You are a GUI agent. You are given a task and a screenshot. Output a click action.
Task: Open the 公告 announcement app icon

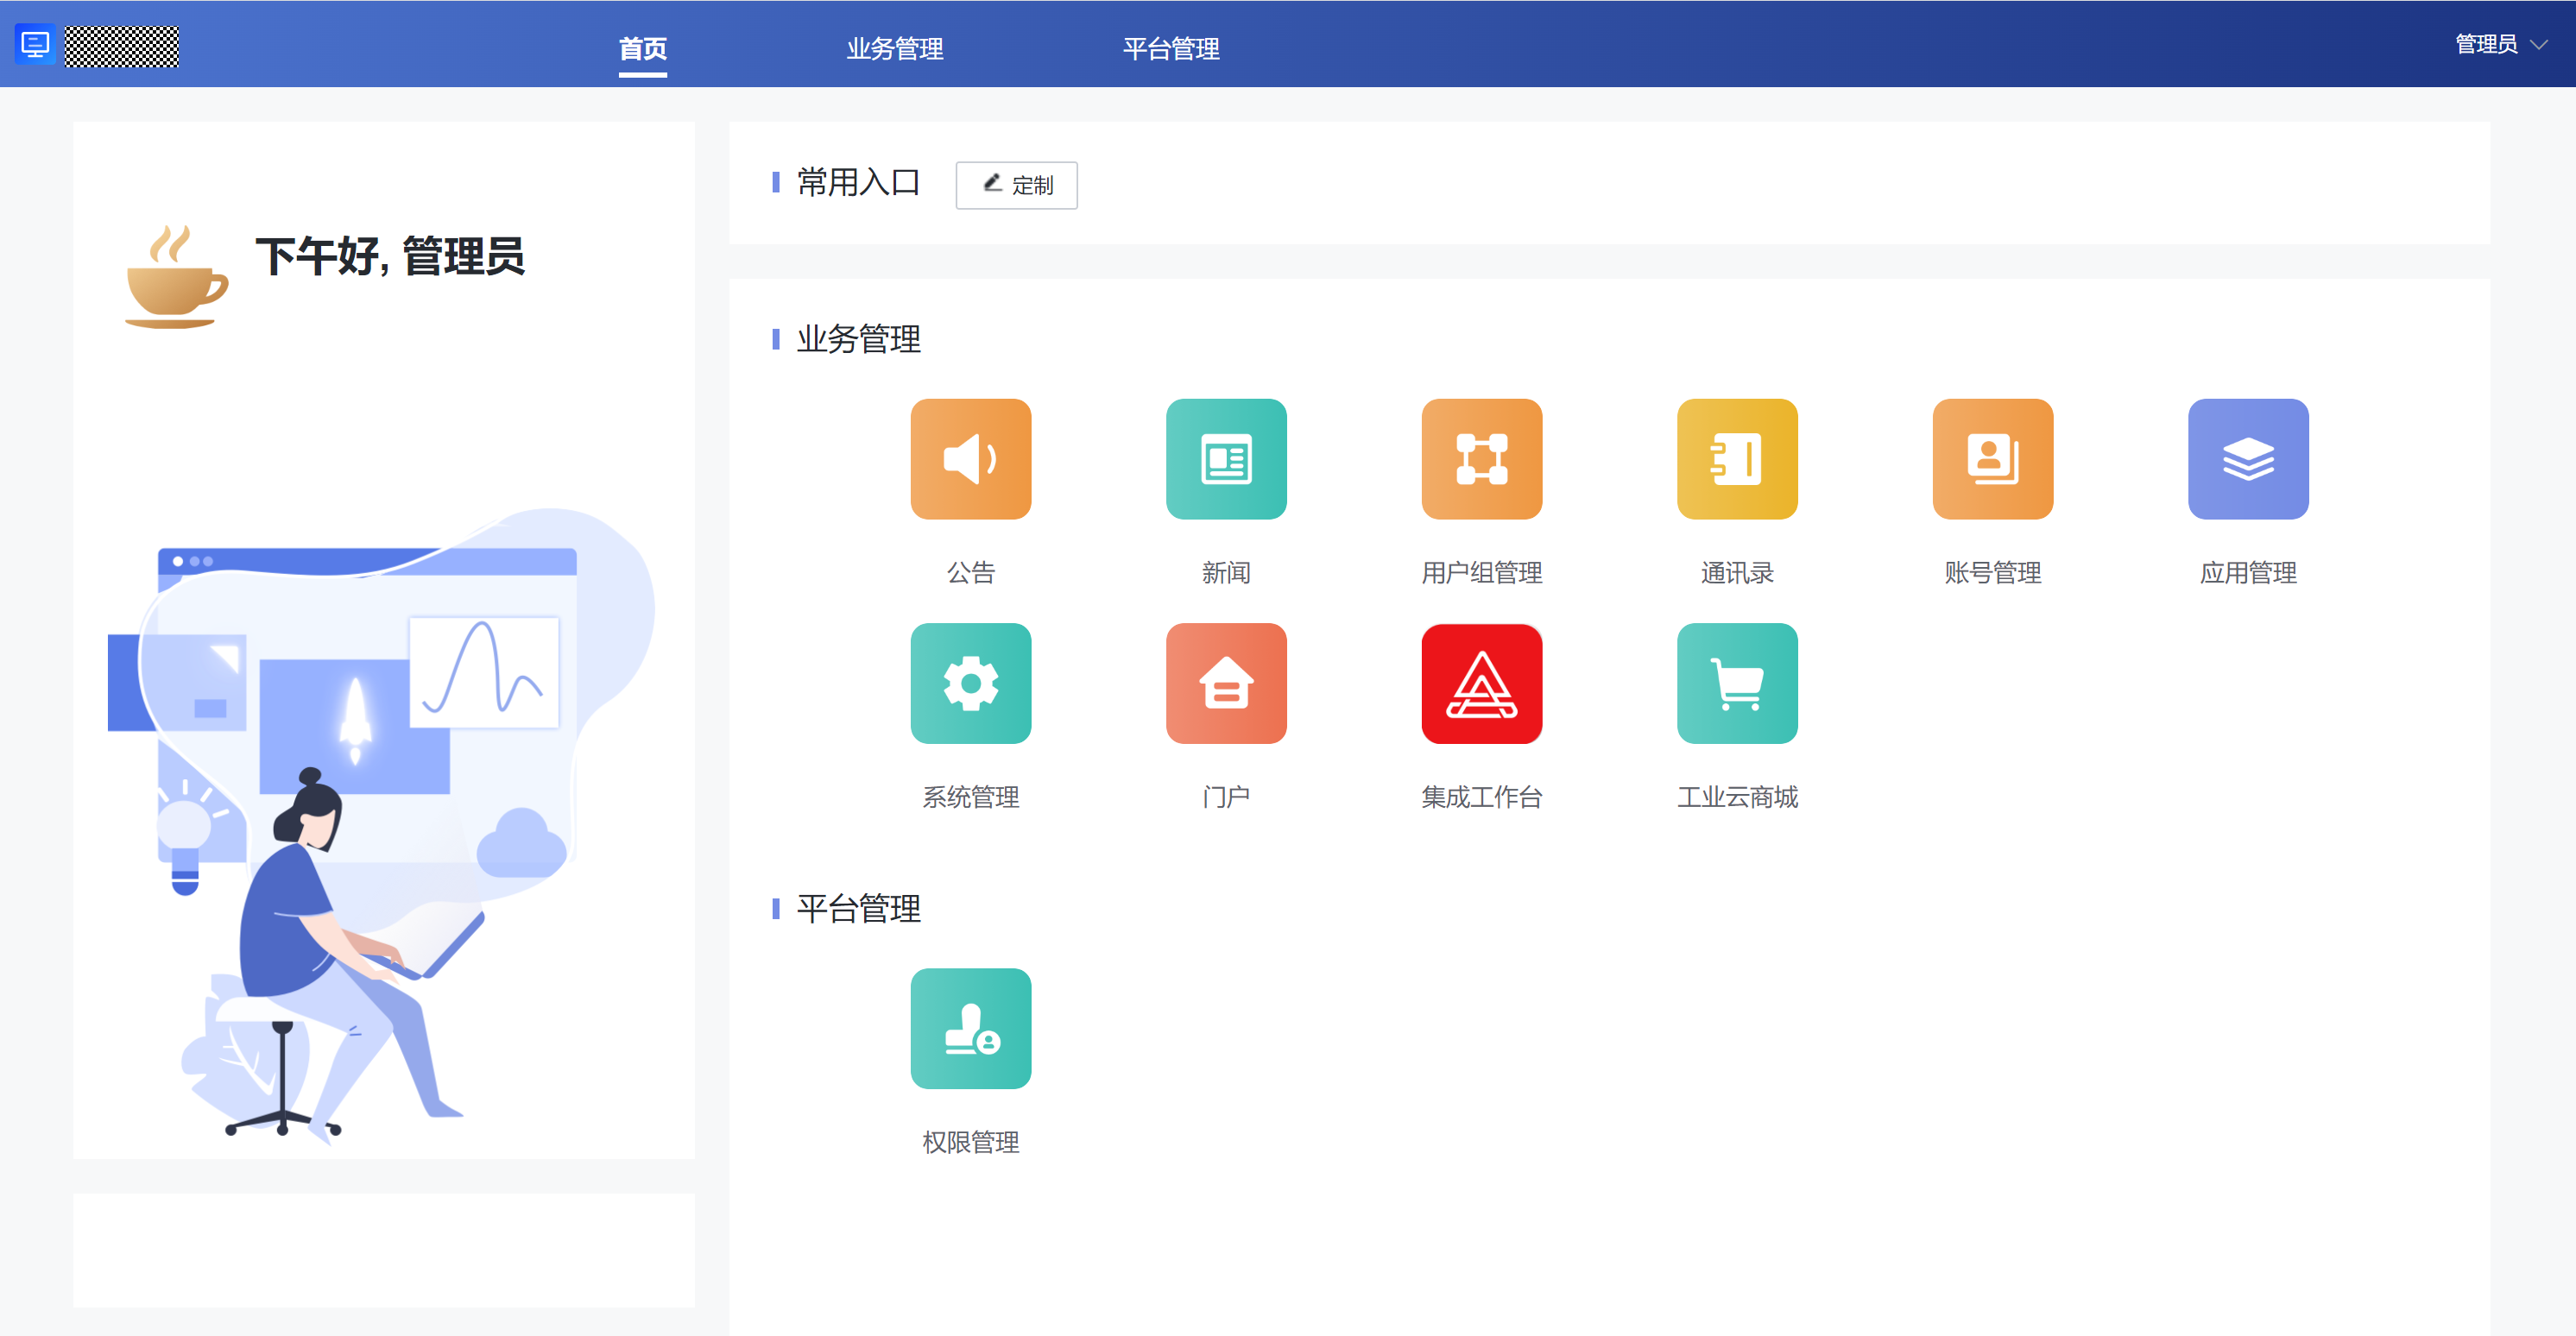970,459
